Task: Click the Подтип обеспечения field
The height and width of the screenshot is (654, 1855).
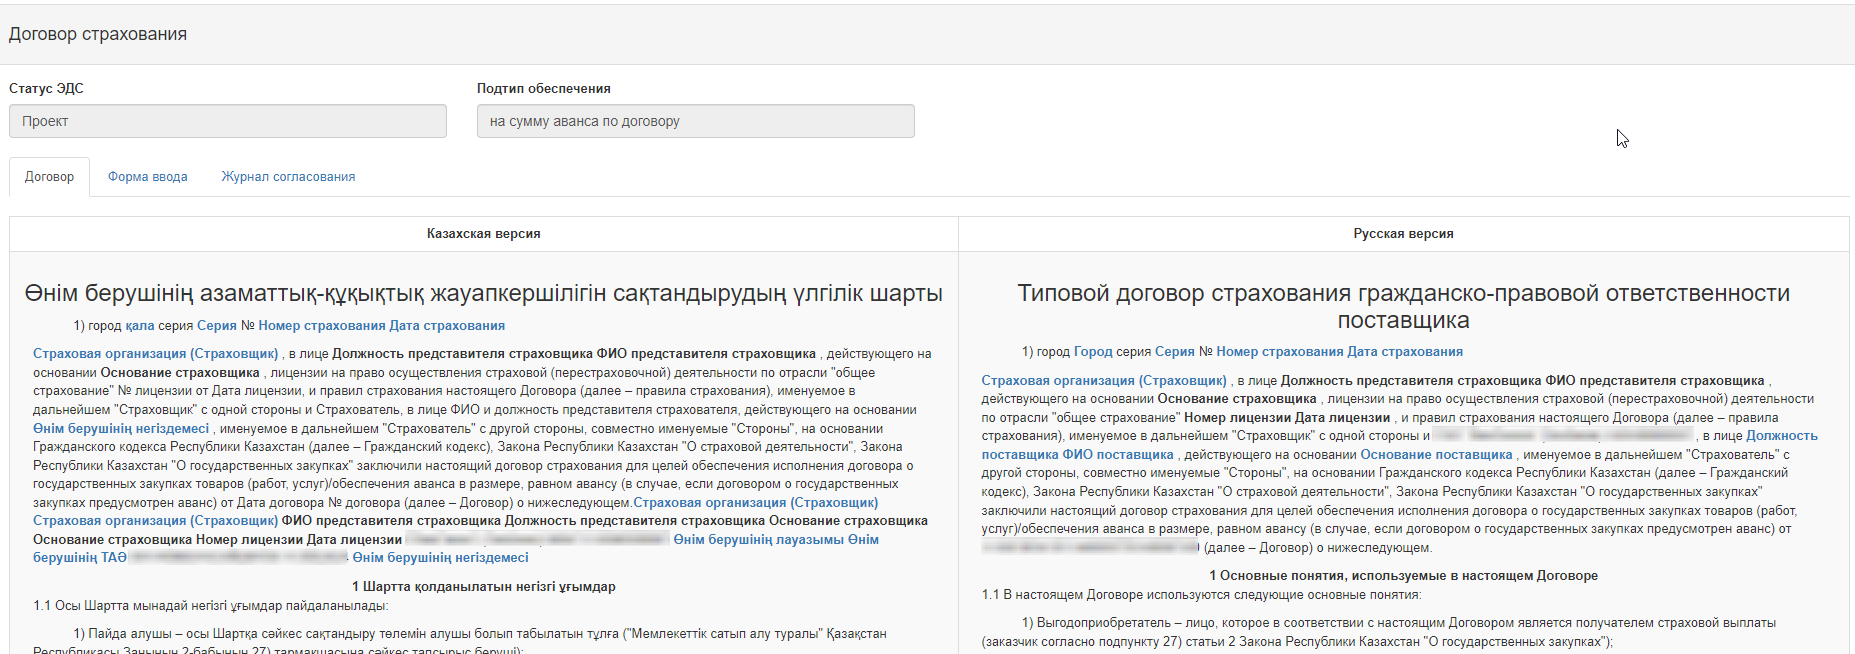Action: (x=695, y=121)
